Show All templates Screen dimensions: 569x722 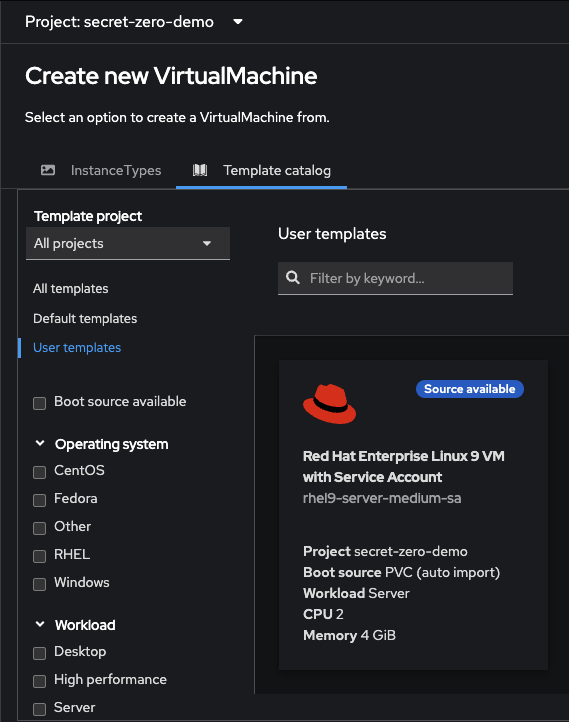(70, 289)
